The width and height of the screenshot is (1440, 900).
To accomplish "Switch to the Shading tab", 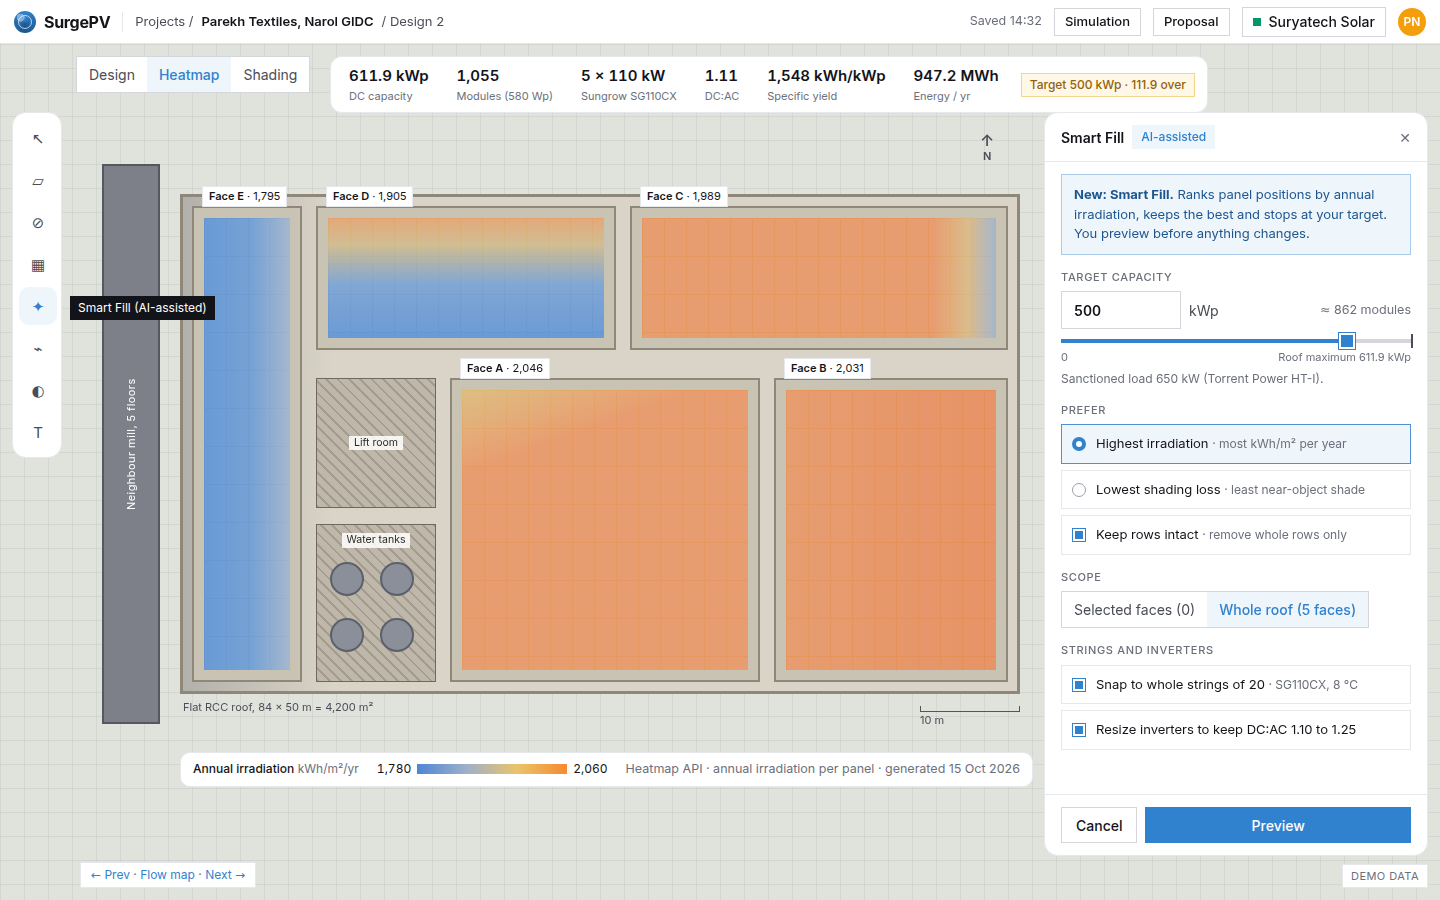I will pyautogui.click(x=270, y=75).
